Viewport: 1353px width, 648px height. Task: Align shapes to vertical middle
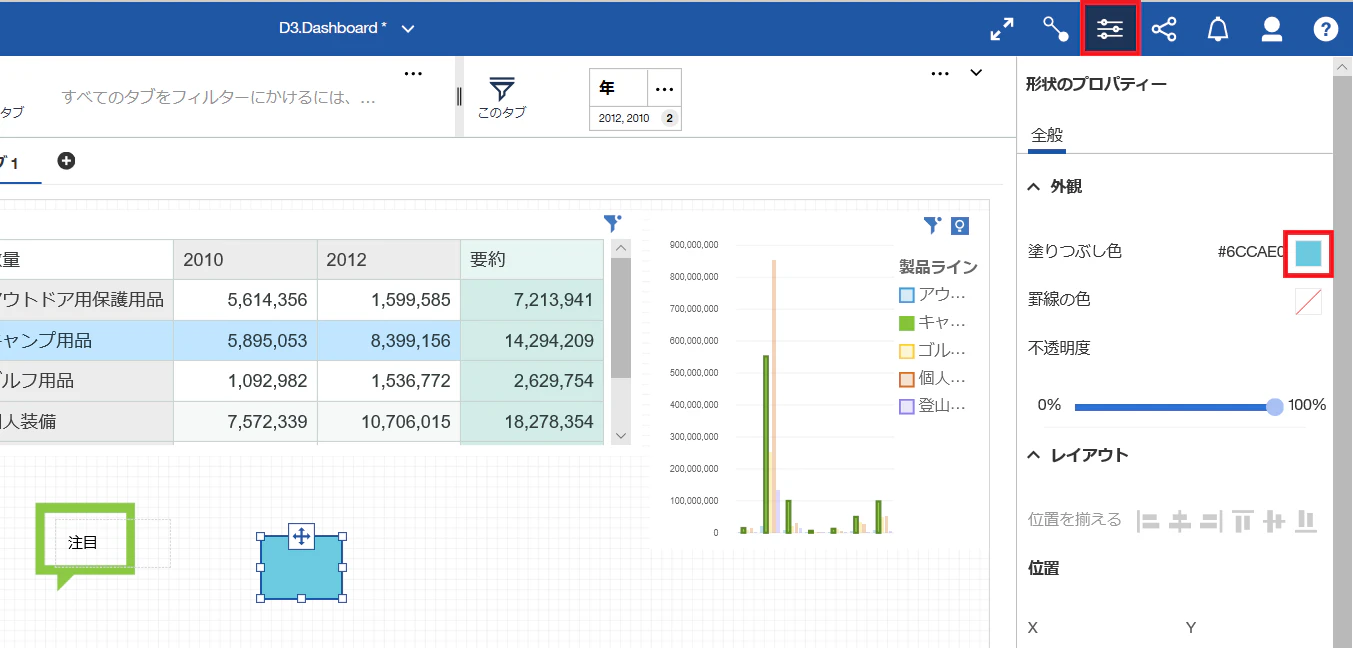[1274, 521]
